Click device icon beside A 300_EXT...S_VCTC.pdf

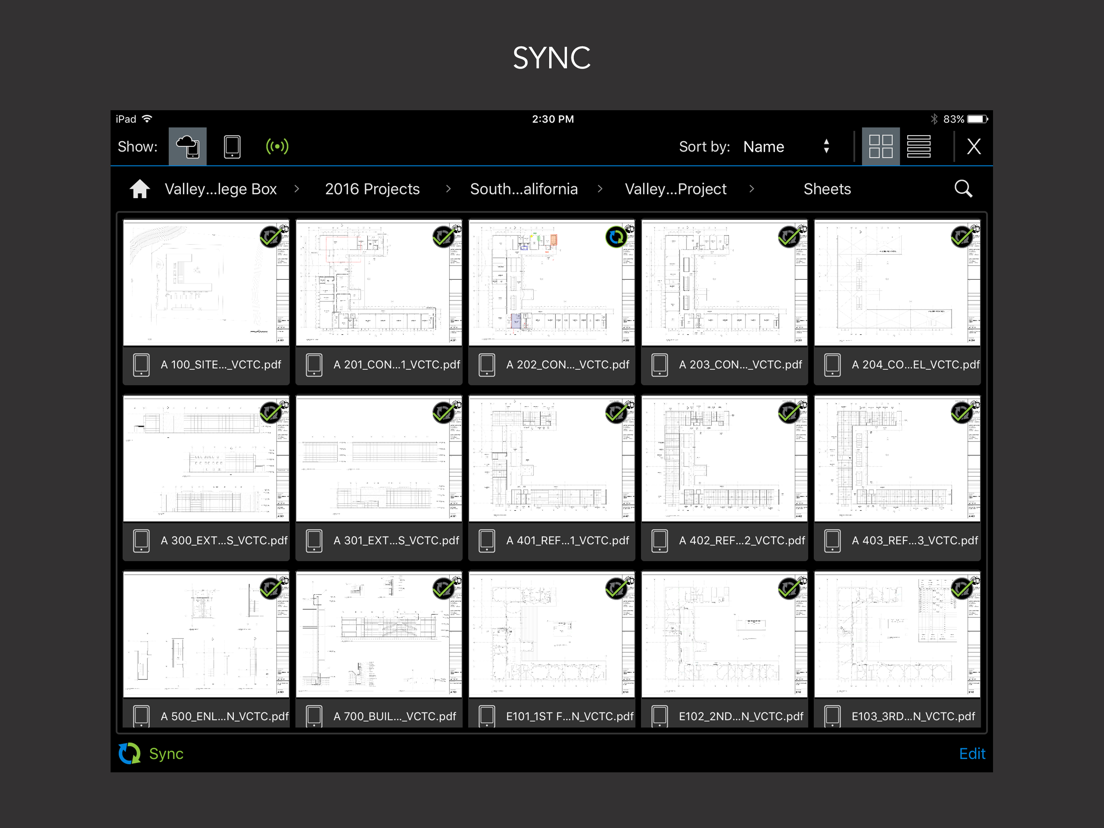click(x=142, y=541)
